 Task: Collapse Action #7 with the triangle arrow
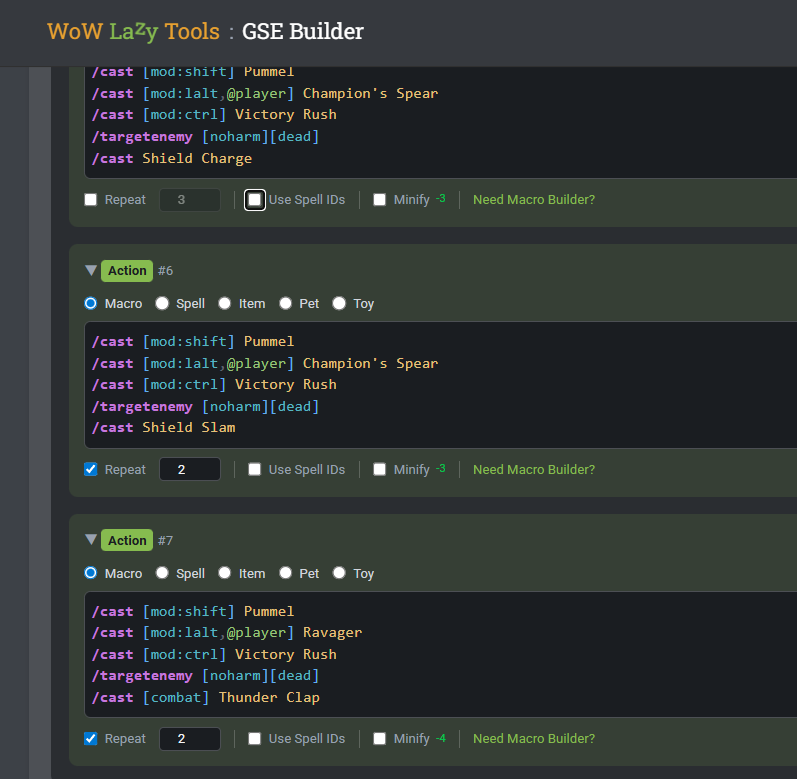(x=91, y=540)
